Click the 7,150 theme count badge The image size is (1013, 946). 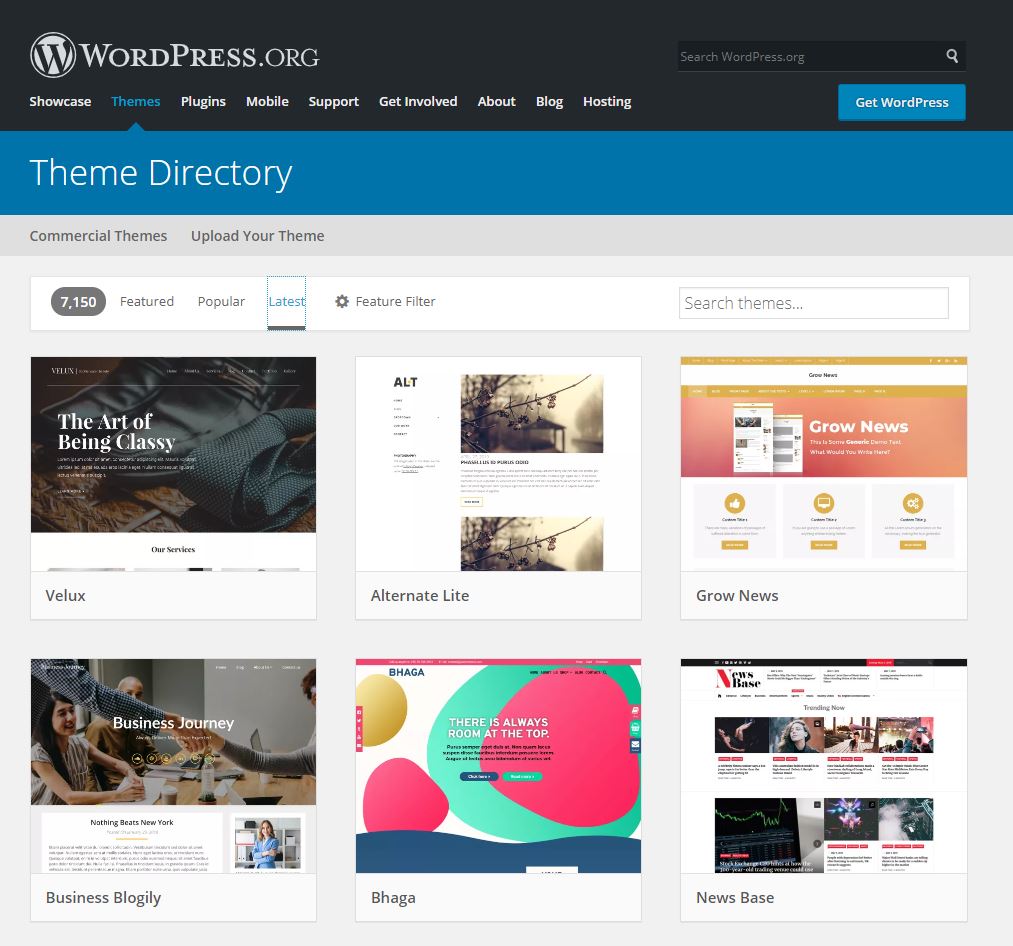(x=78, y=302)
